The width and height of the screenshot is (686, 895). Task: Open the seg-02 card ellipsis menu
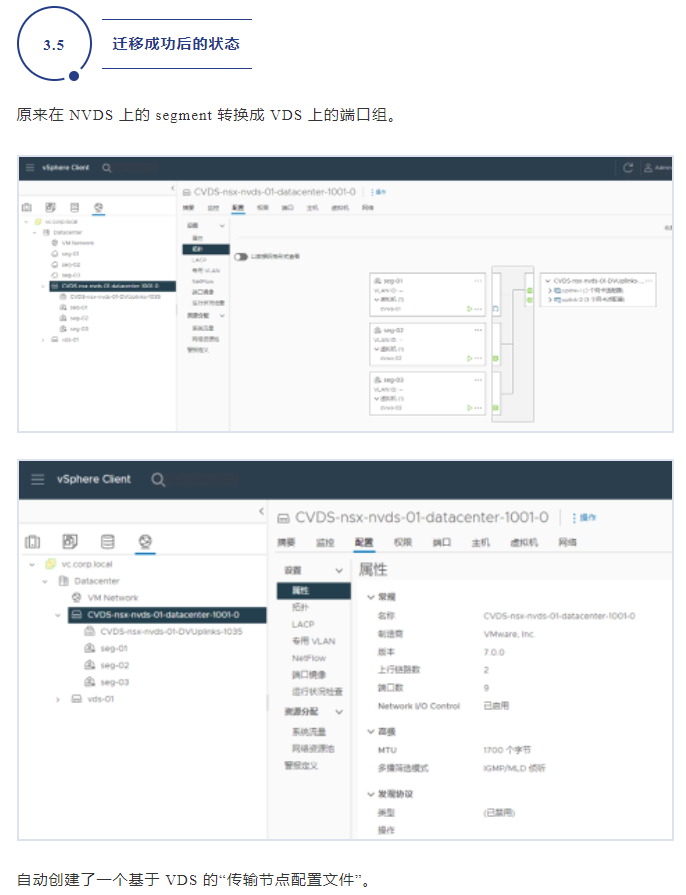click(x=478, y=330)
